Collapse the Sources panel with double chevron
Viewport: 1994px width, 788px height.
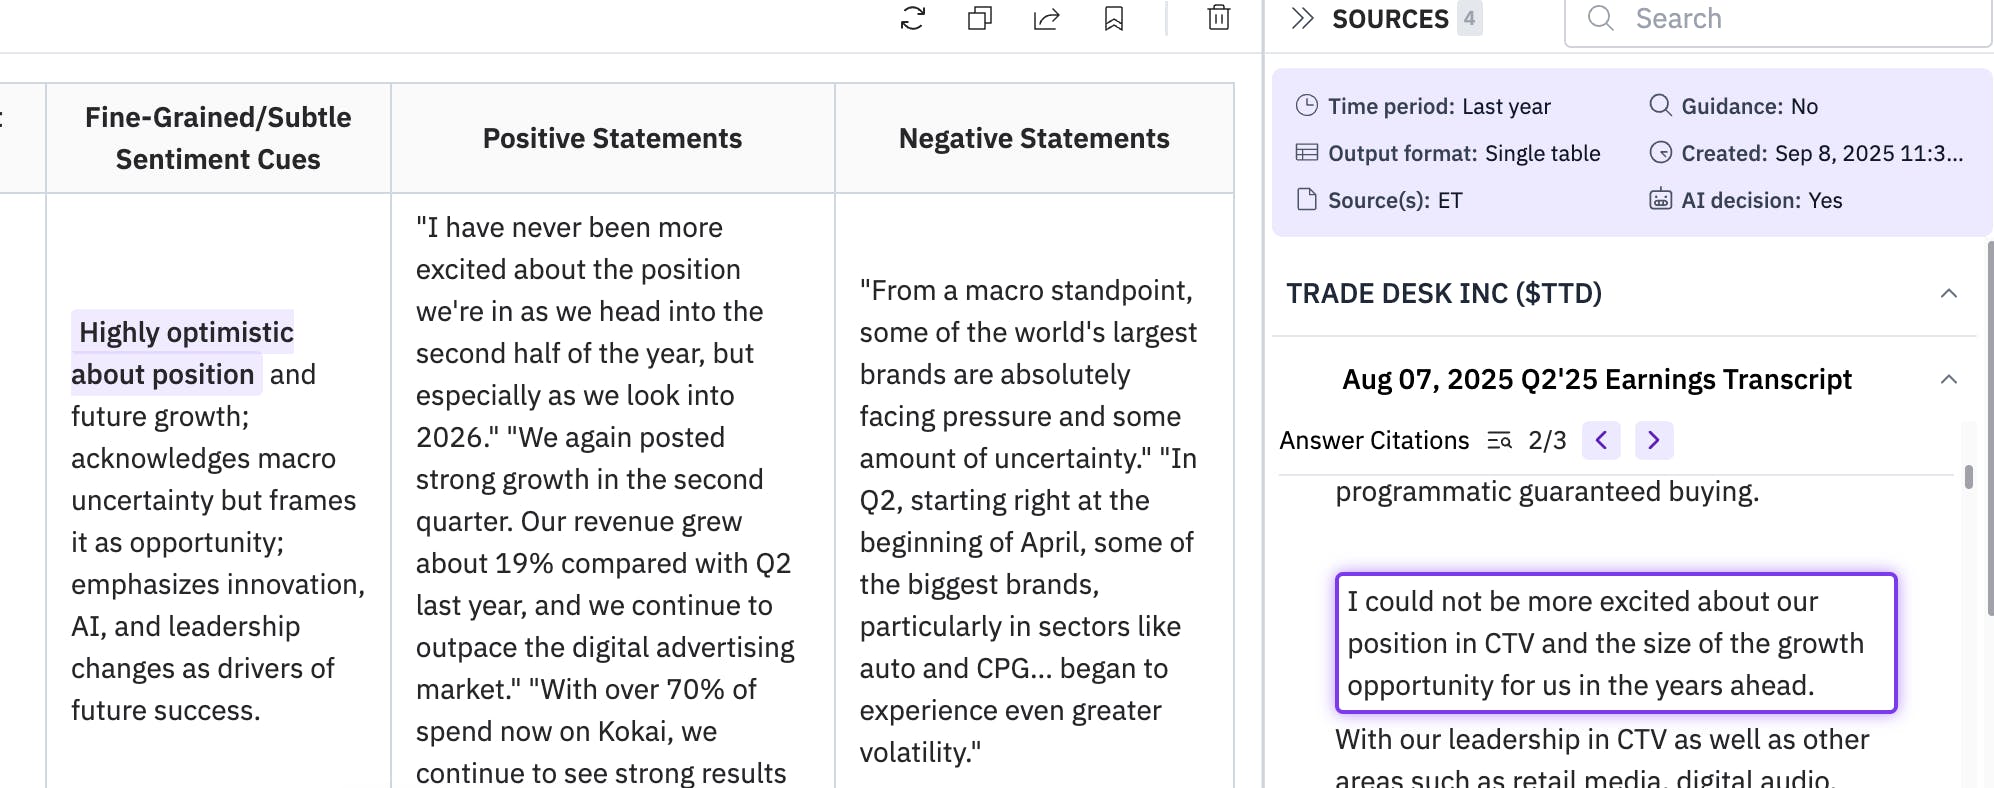click(1301, 18)
